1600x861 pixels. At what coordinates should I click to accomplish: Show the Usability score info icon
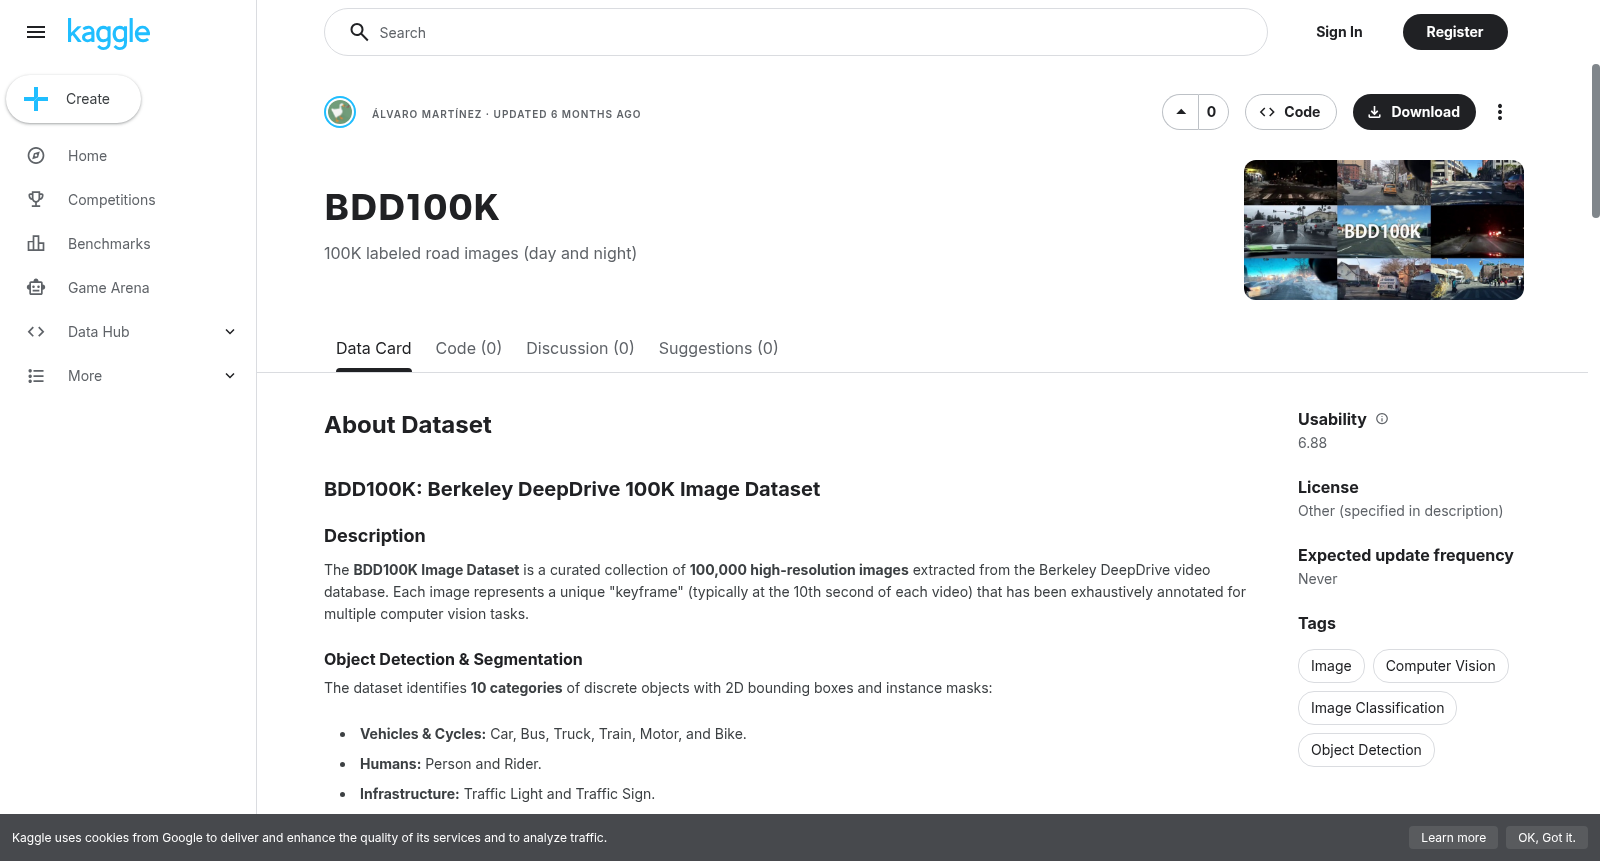point(1382,419)
